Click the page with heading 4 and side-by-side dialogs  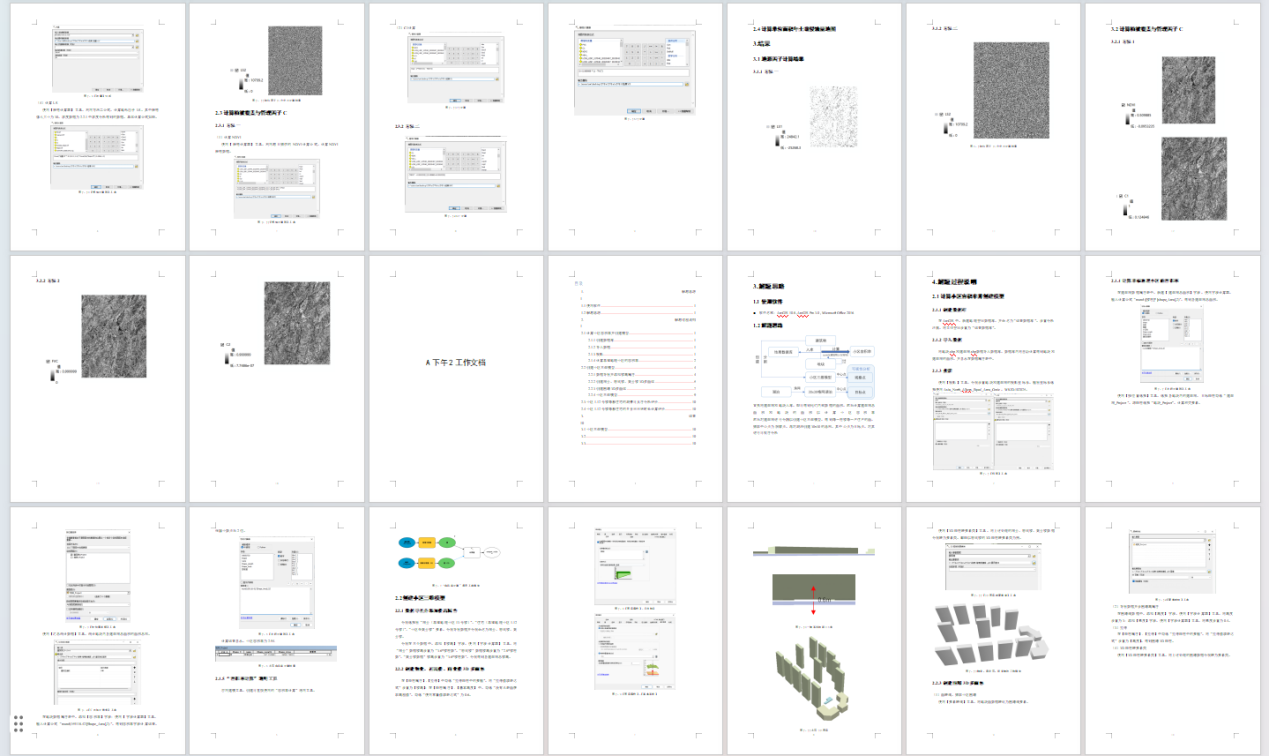click(993, 378)
